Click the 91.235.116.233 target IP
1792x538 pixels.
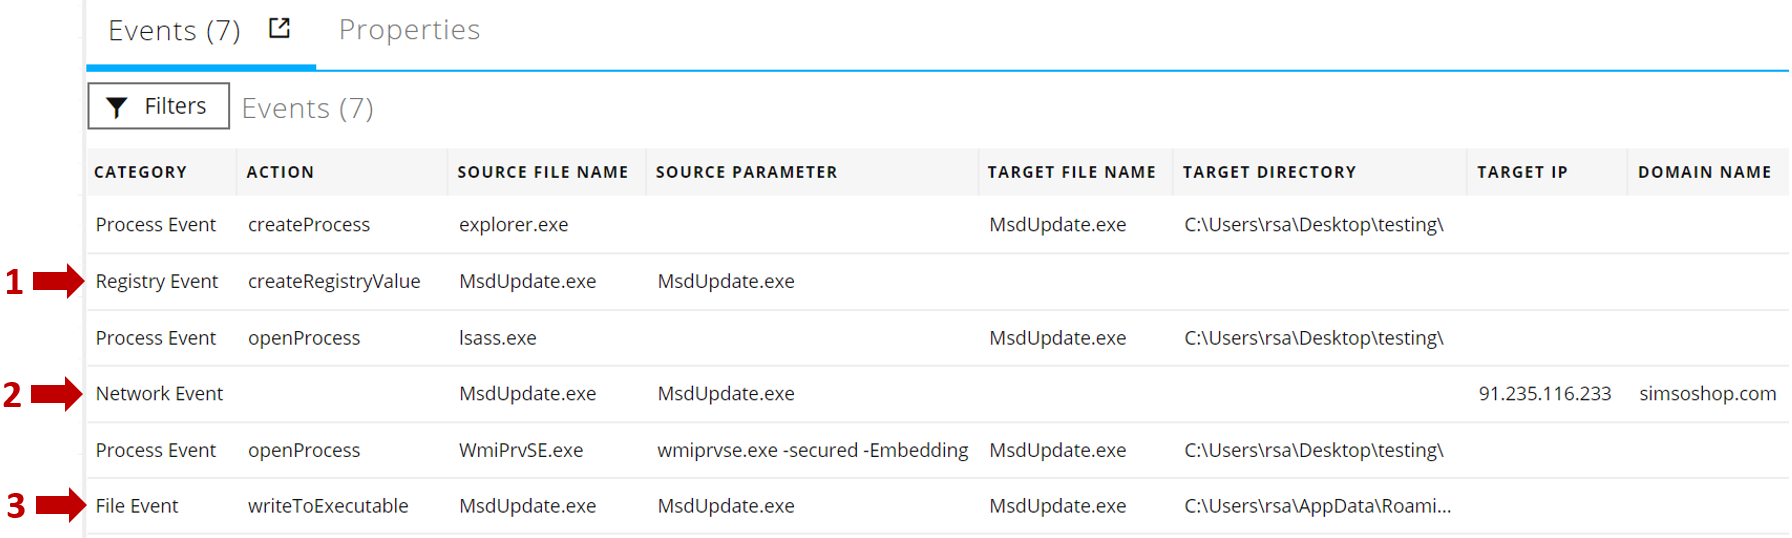1544,394
